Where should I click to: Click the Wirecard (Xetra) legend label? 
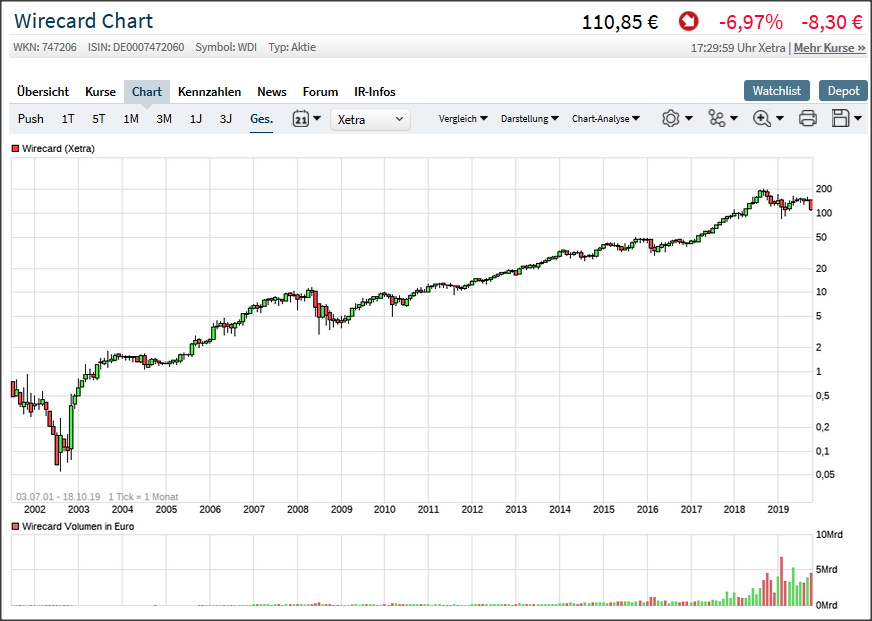[58, 149]
